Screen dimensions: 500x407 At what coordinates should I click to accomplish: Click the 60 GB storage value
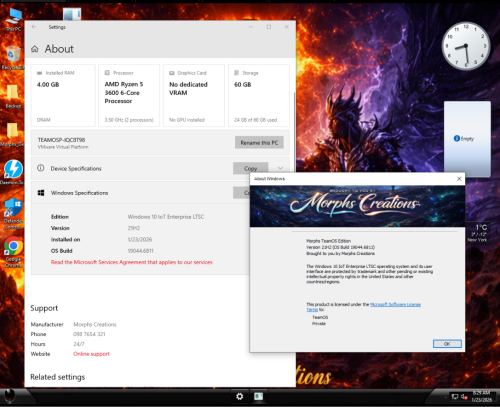(x=243, y=85)
